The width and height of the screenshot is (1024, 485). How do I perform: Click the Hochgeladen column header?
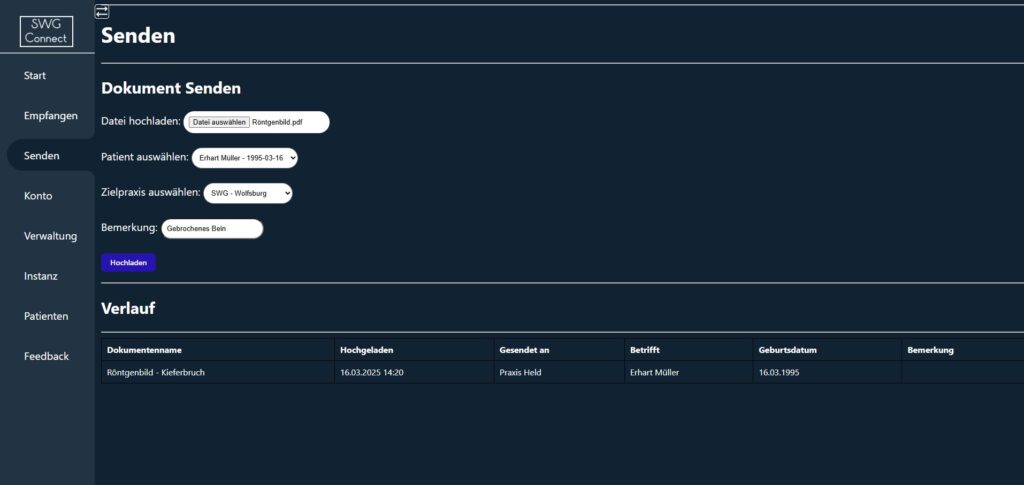tap(414, 350)
